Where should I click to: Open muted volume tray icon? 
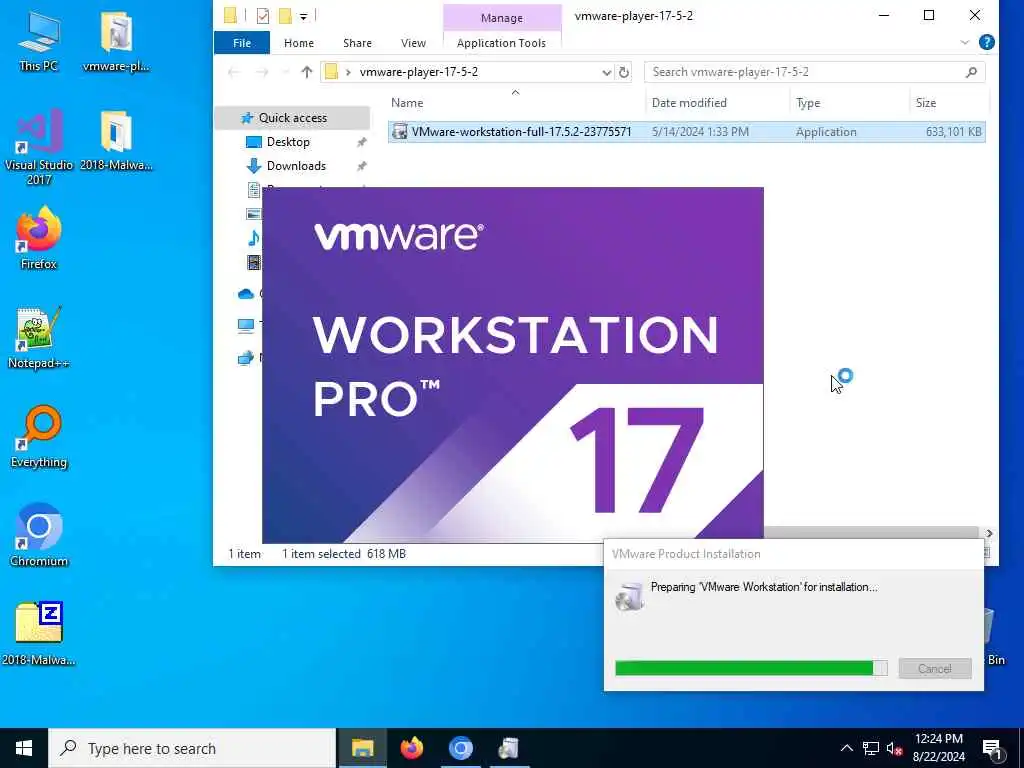coord(895,748)
